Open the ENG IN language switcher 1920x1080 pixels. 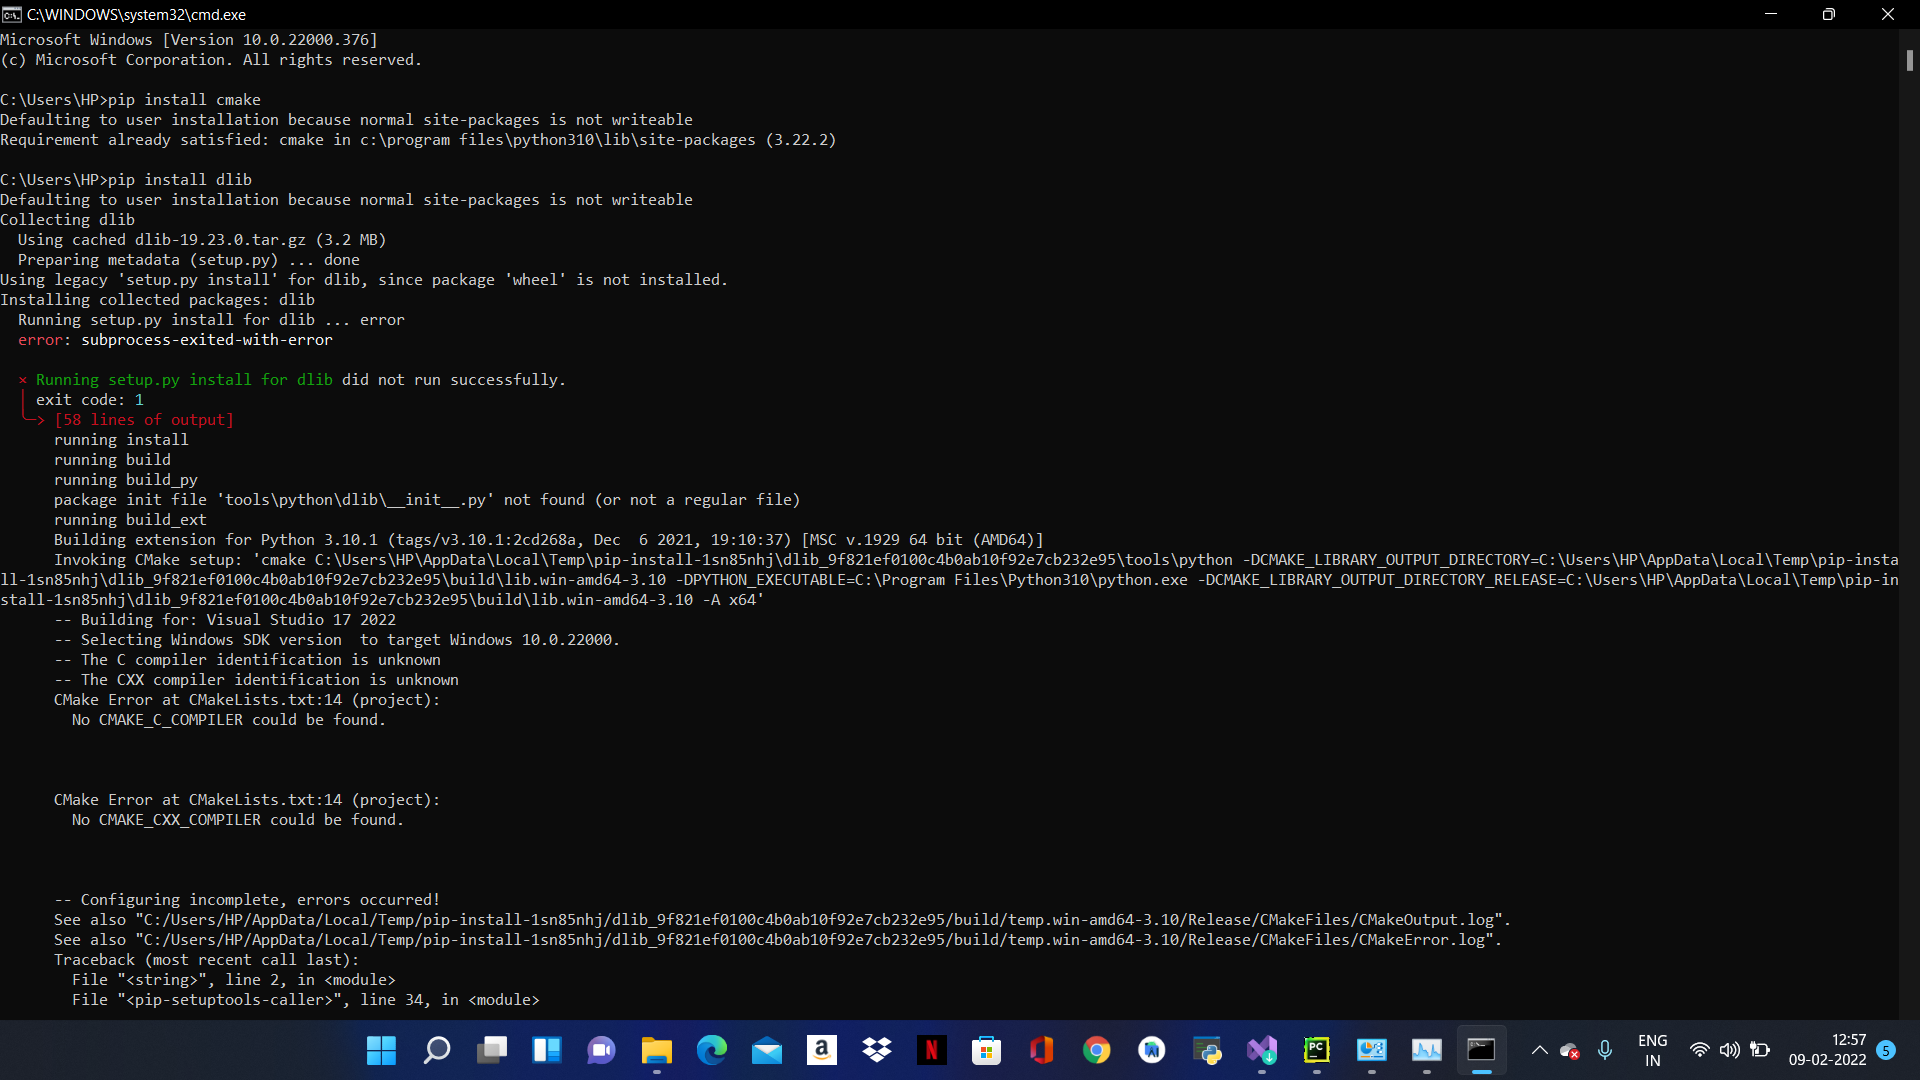tap(1652, 1050)
